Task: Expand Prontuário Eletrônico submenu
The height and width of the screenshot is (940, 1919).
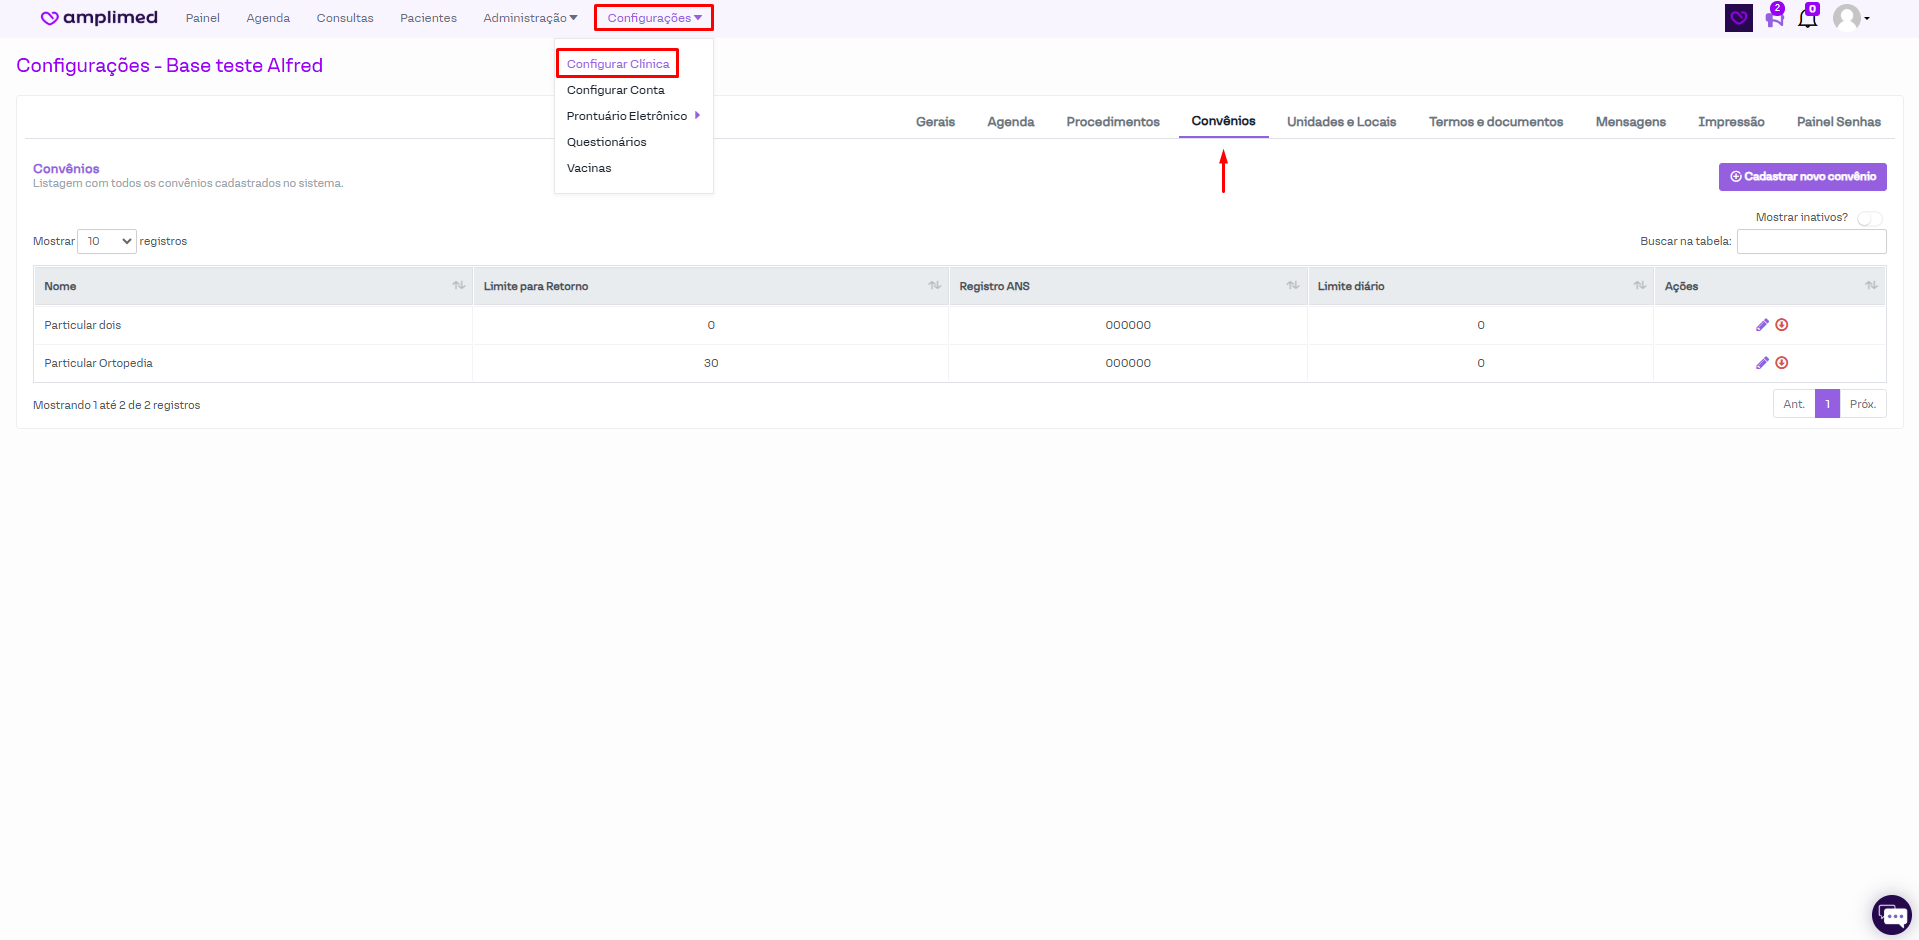Action: (632, 116)
